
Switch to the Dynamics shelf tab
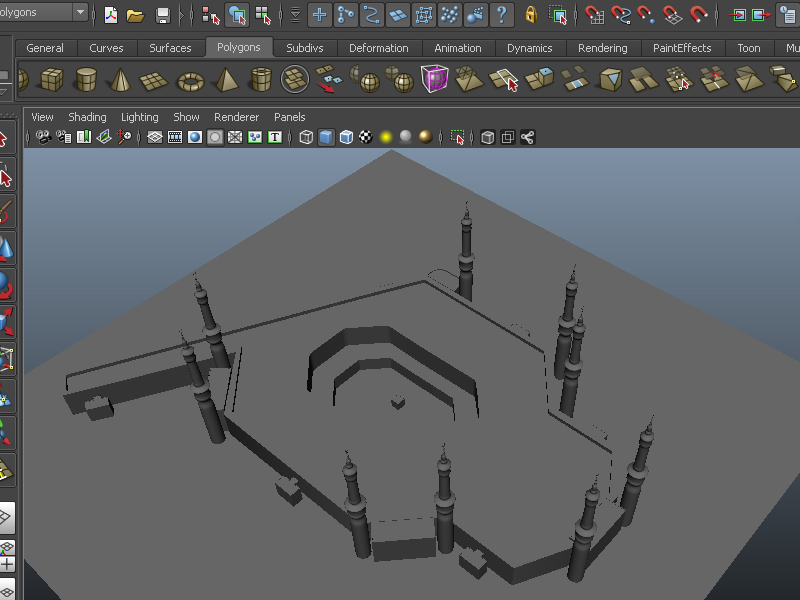(530, 48)
